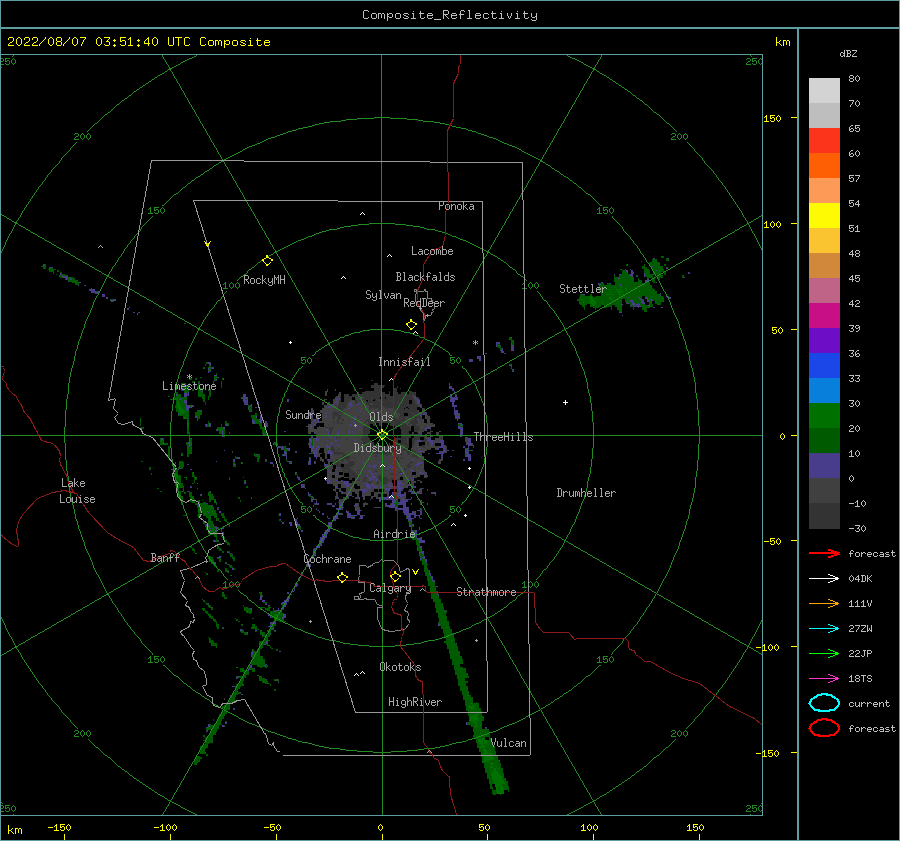Click the Ponoka label
This screenshot has width=900, height=841.
coord(456,206)
